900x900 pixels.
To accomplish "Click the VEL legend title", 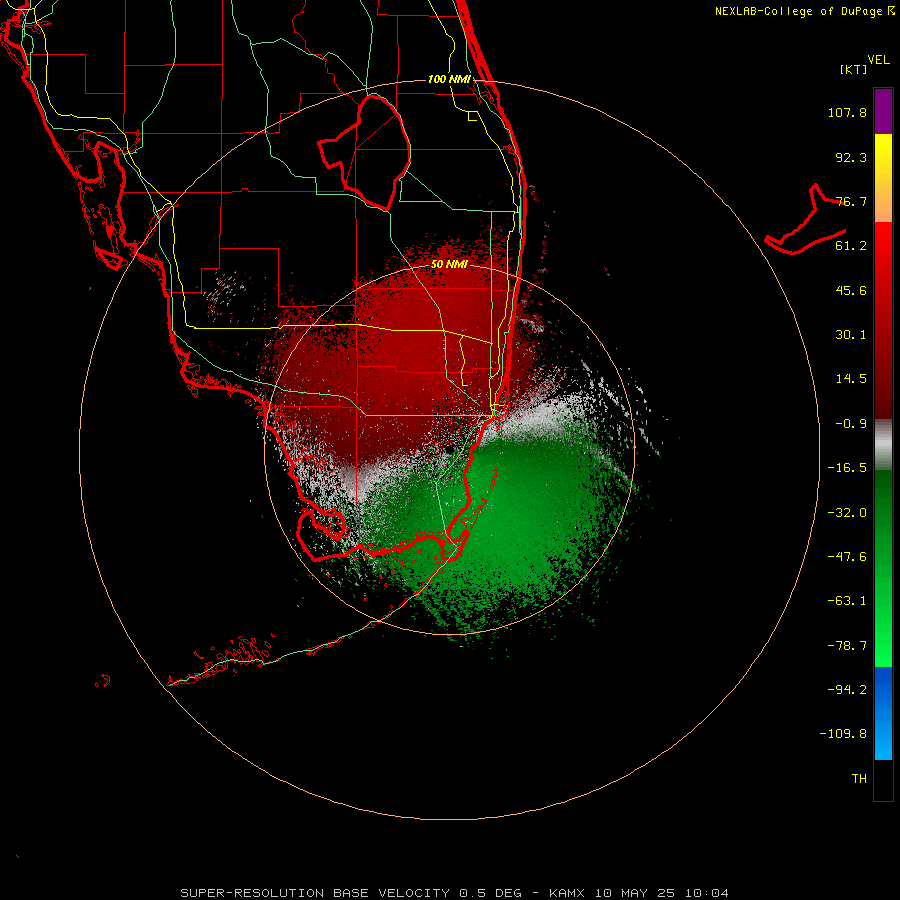I will (x=878, y=60).
